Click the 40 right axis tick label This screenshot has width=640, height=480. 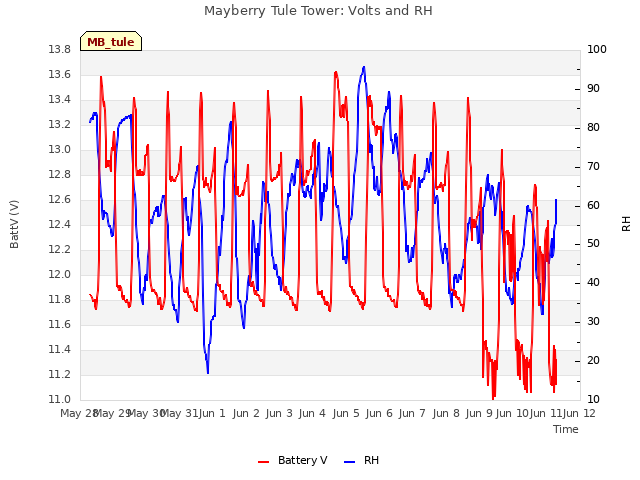pos(593,282)
